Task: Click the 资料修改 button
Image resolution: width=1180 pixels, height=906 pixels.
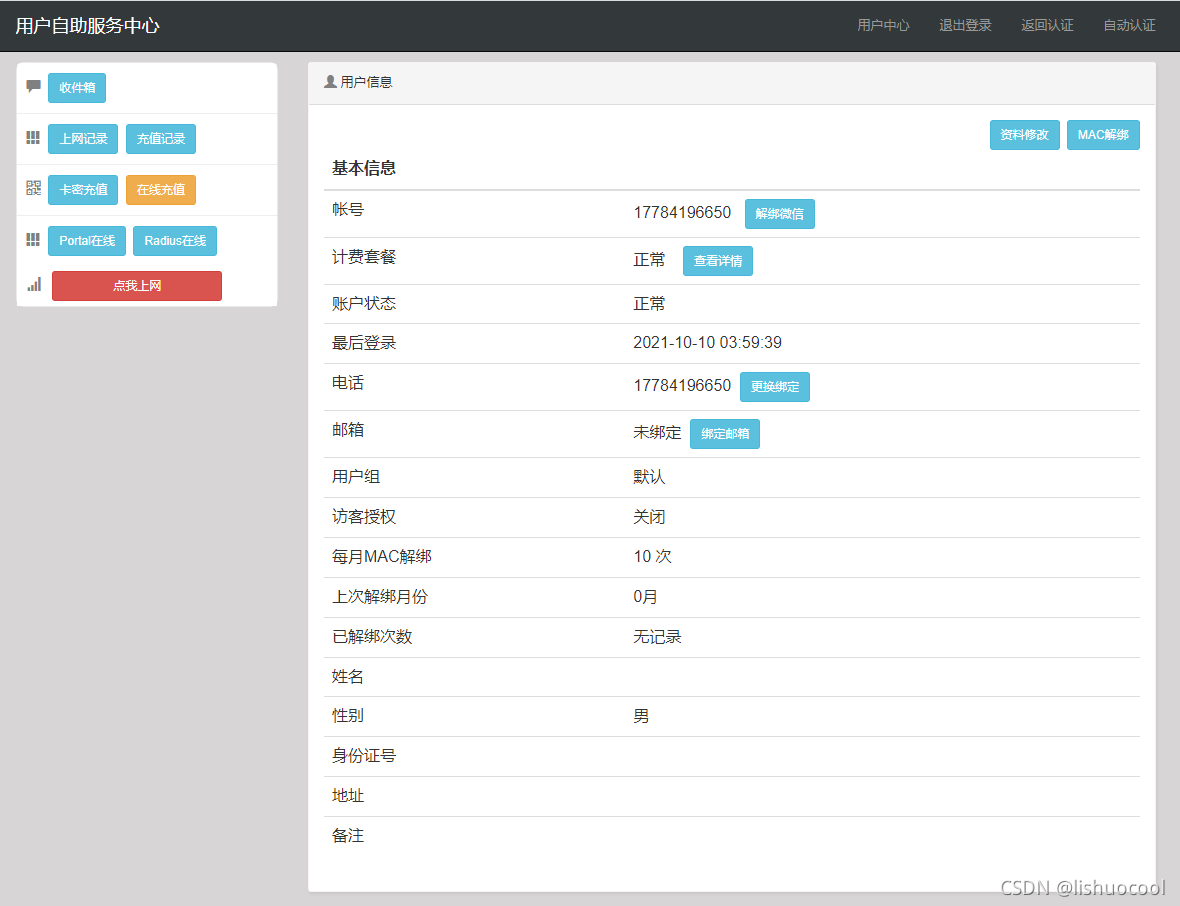Action: [x=1024, y=135]
